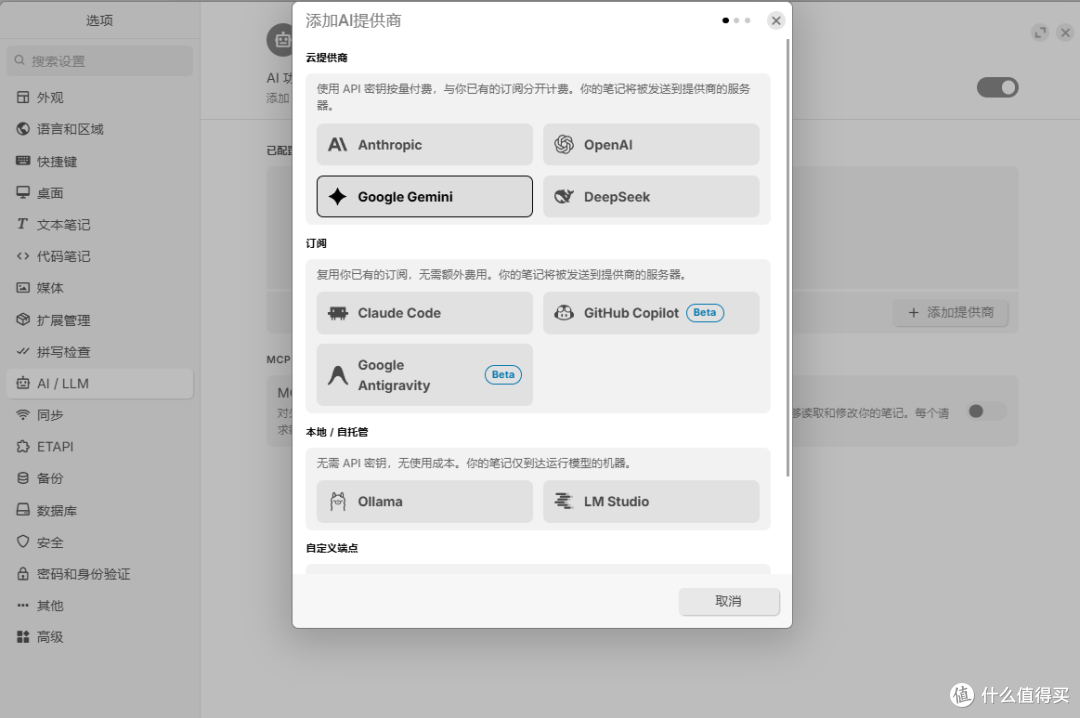The width and height of the screenshot is (1080, 718).
Task: Choose the Claude Code subscription
Action: click(424, 313)
